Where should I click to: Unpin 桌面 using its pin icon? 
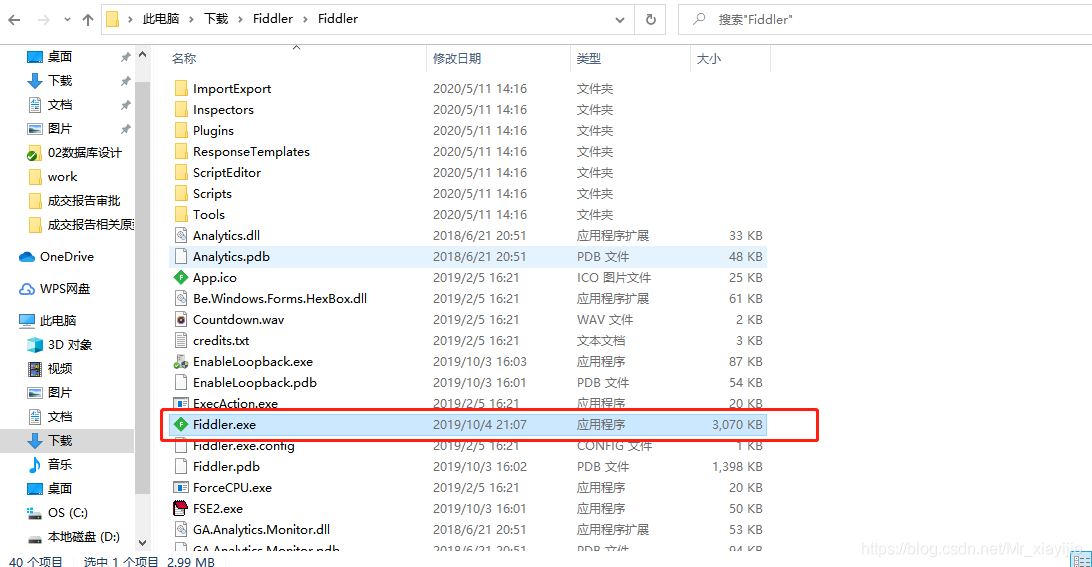(x=125, y=57)
